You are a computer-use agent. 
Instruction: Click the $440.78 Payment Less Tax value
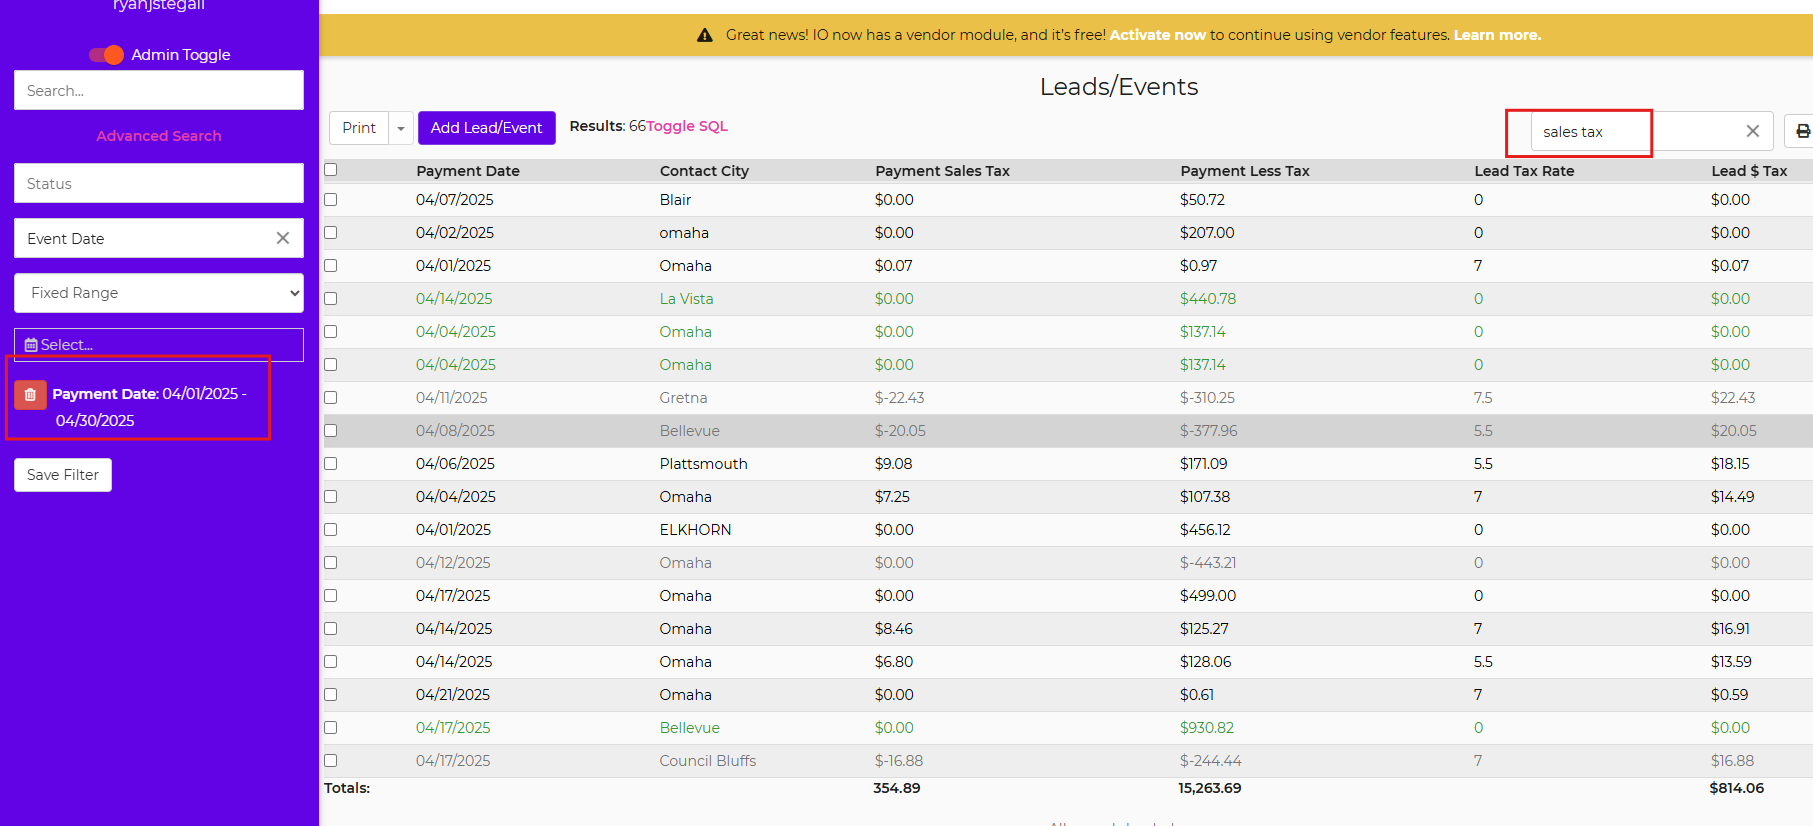(1208, 299)
